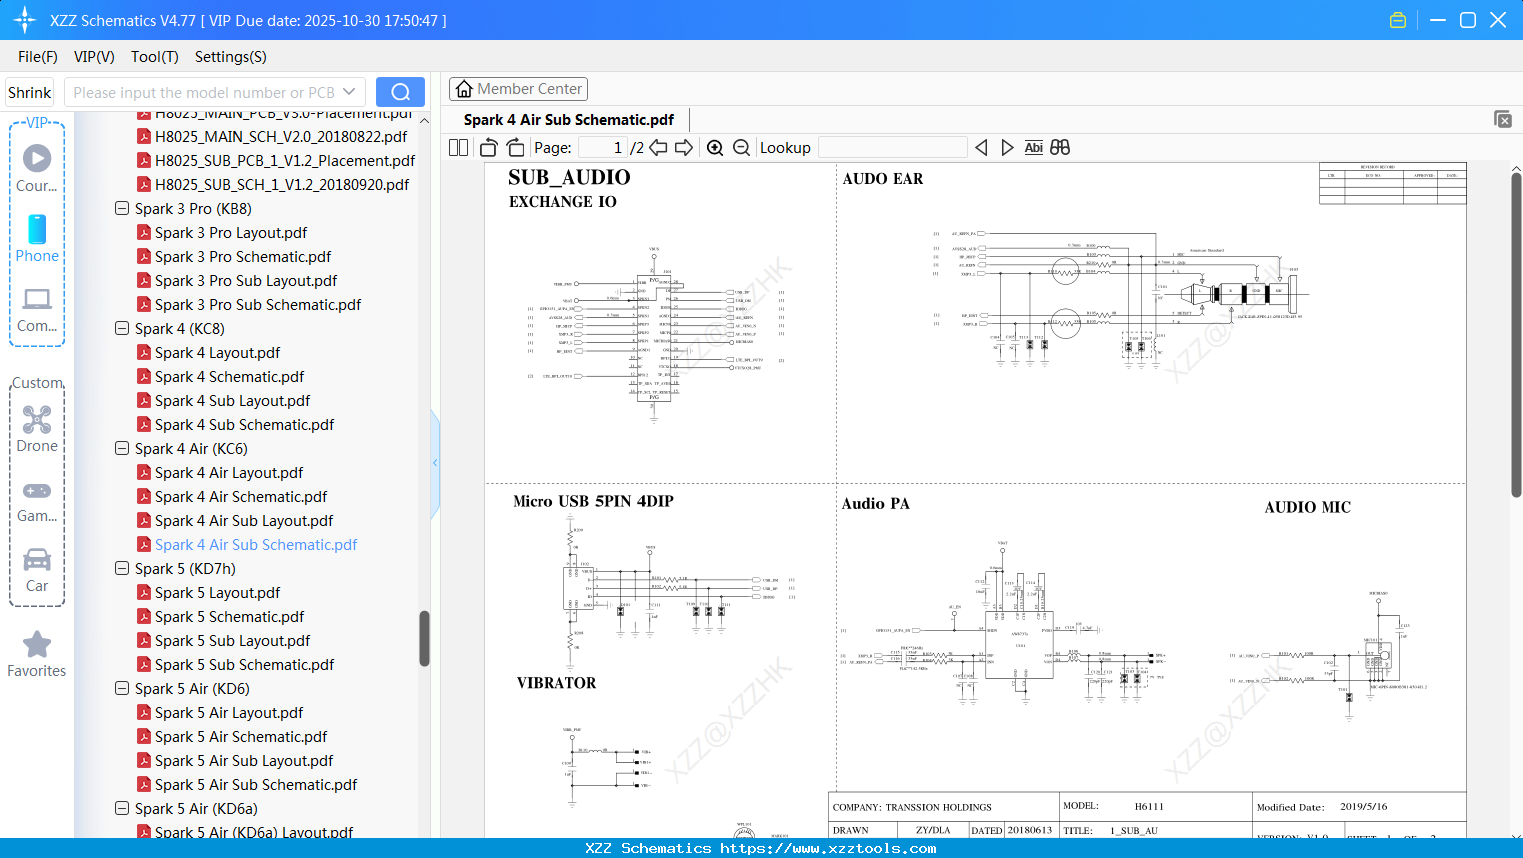Go to the next page arrow
Image resolution: width=1523 pixels, height=858 pixels.
tap(685, 147)
